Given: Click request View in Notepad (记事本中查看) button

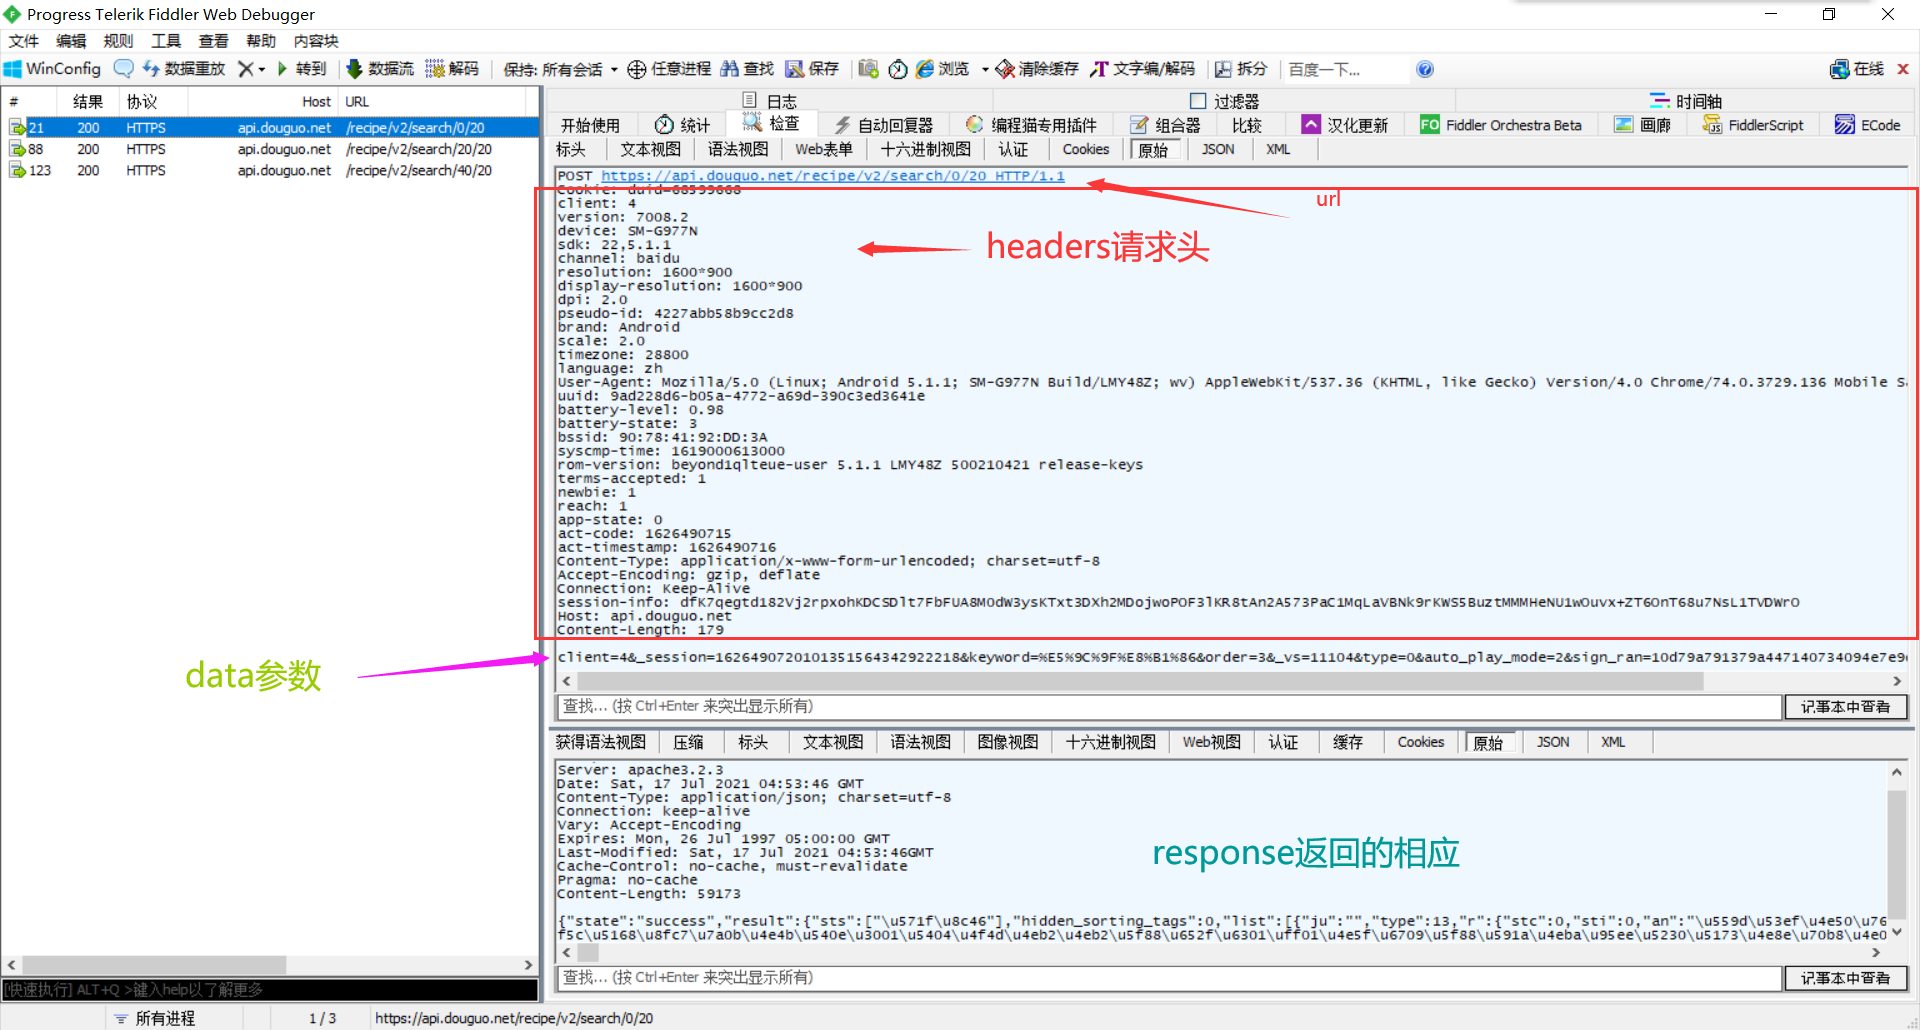Looking at the screenshot, I should pos(1846,707).
